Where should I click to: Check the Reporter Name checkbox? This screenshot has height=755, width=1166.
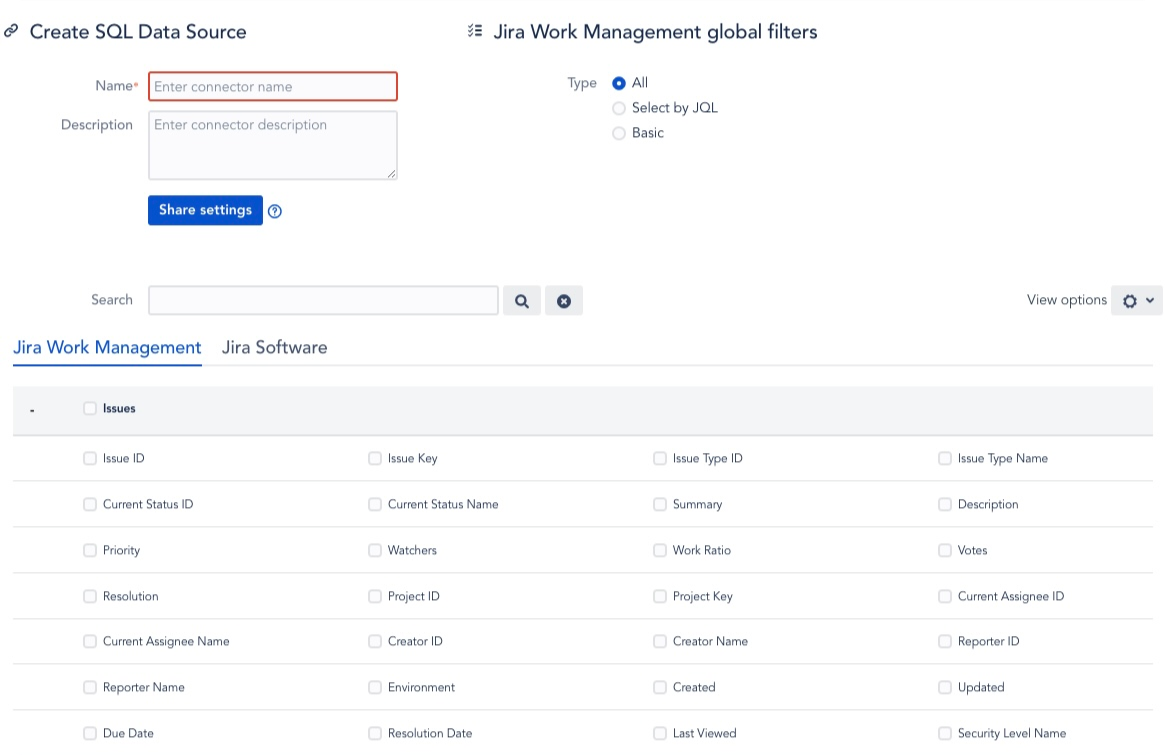[x=90, y=687]
